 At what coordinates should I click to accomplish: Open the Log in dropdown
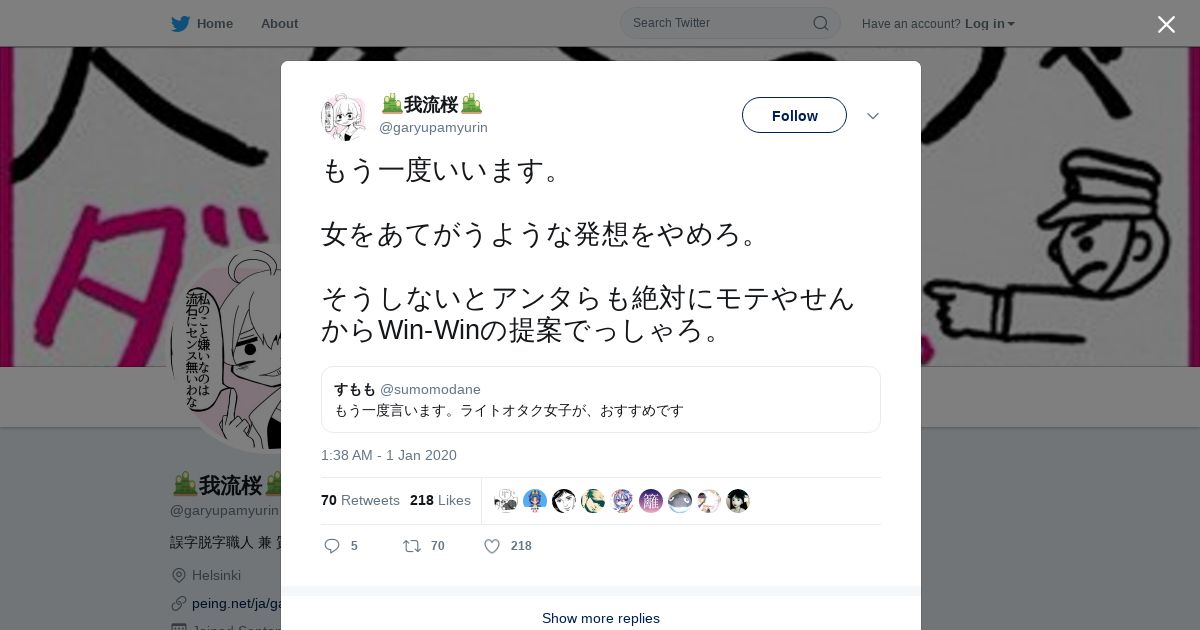989,23
